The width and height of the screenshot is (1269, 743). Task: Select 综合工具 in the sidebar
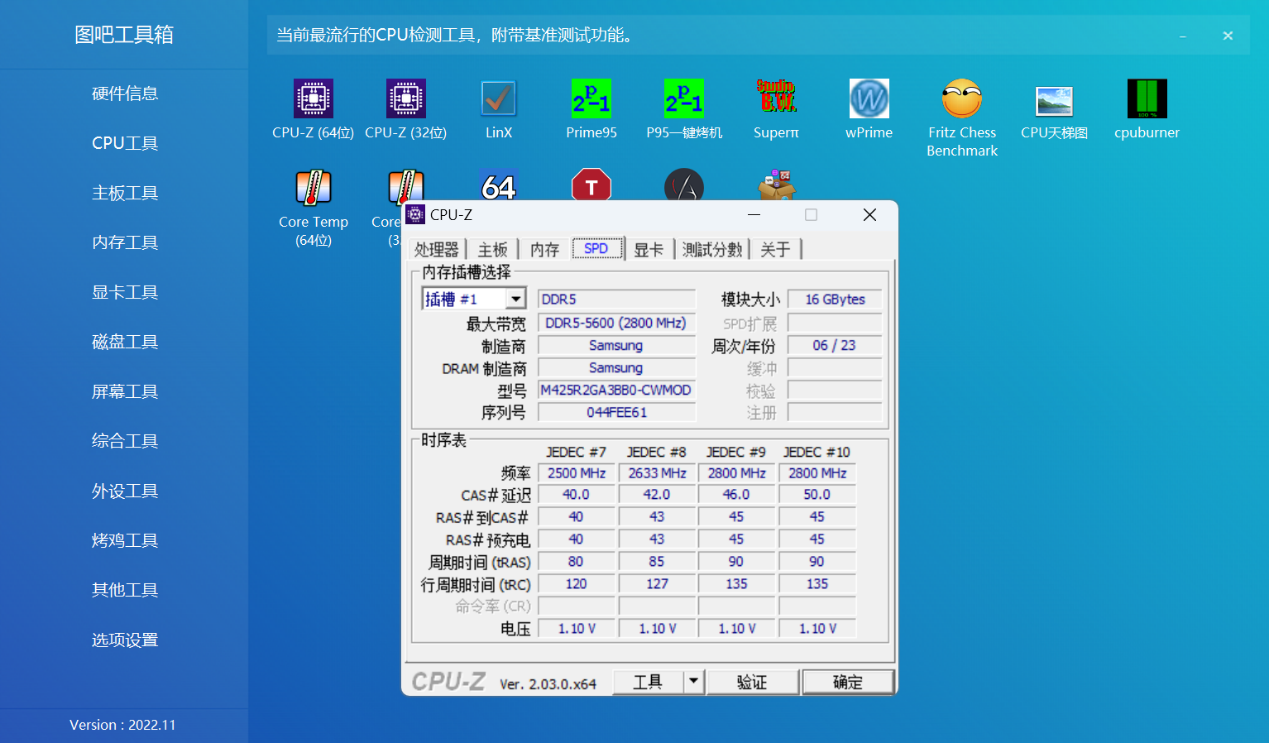pyautogui.click(x=125, y=441)
